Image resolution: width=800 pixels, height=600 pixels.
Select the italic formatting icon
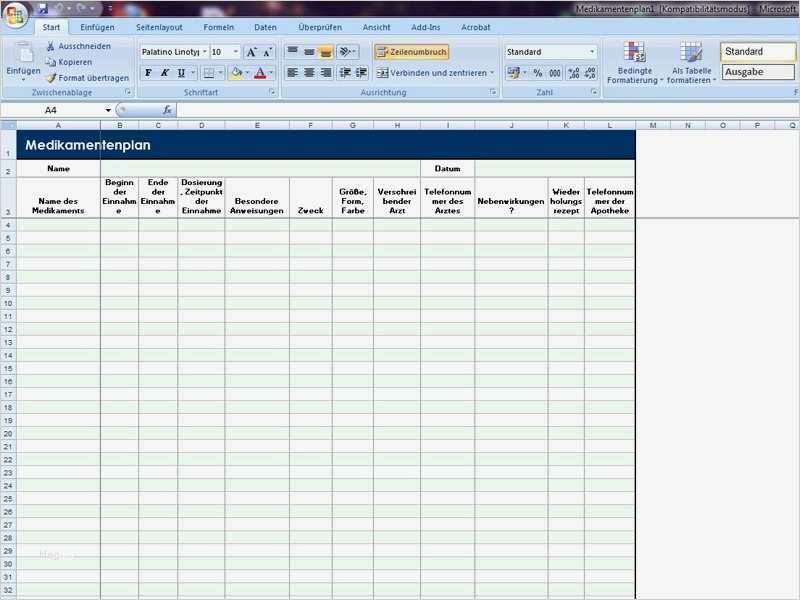(x=164, y=72)
